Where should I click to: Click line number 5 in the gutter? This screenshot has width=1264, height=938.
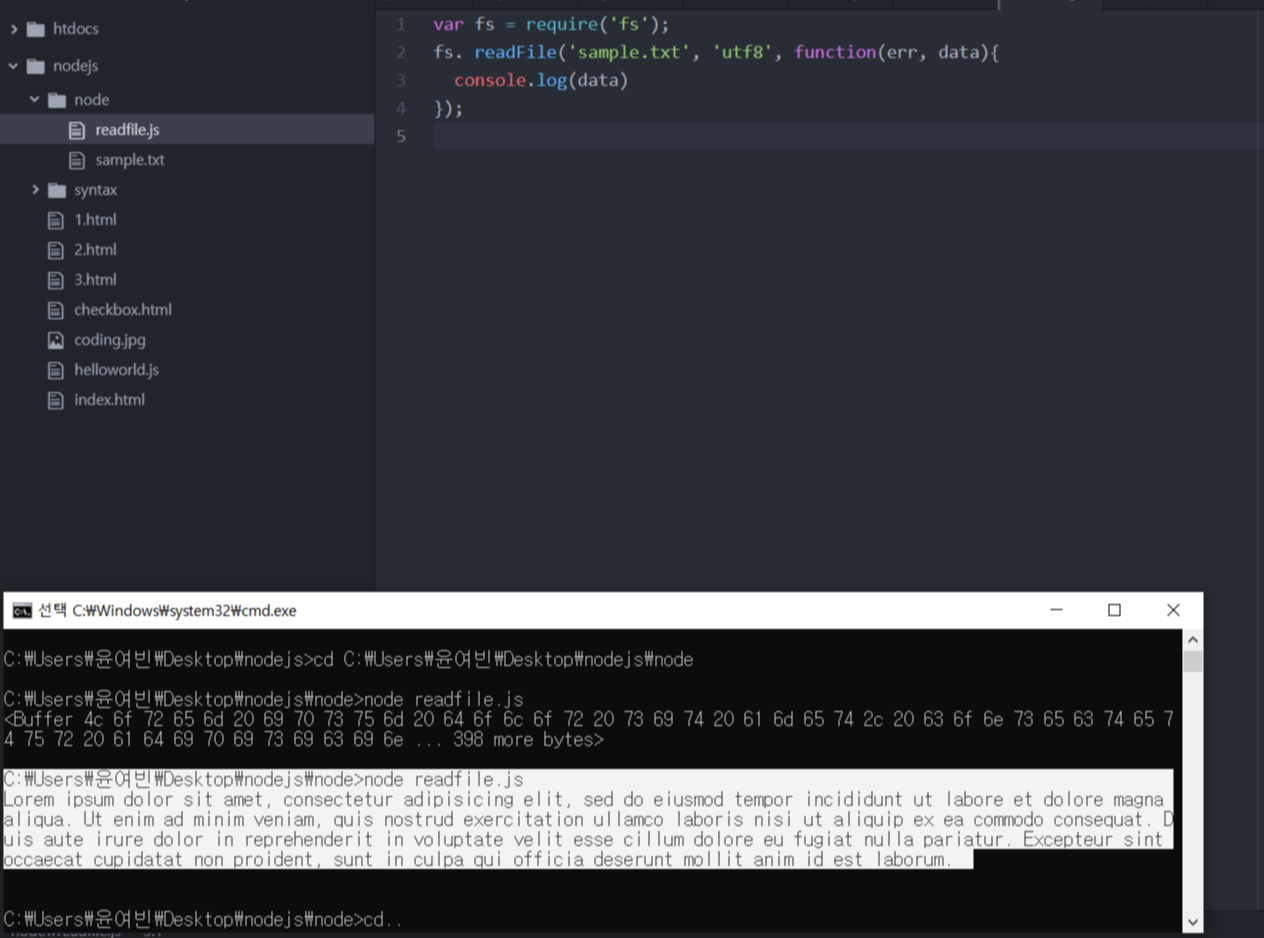[401, 136]
